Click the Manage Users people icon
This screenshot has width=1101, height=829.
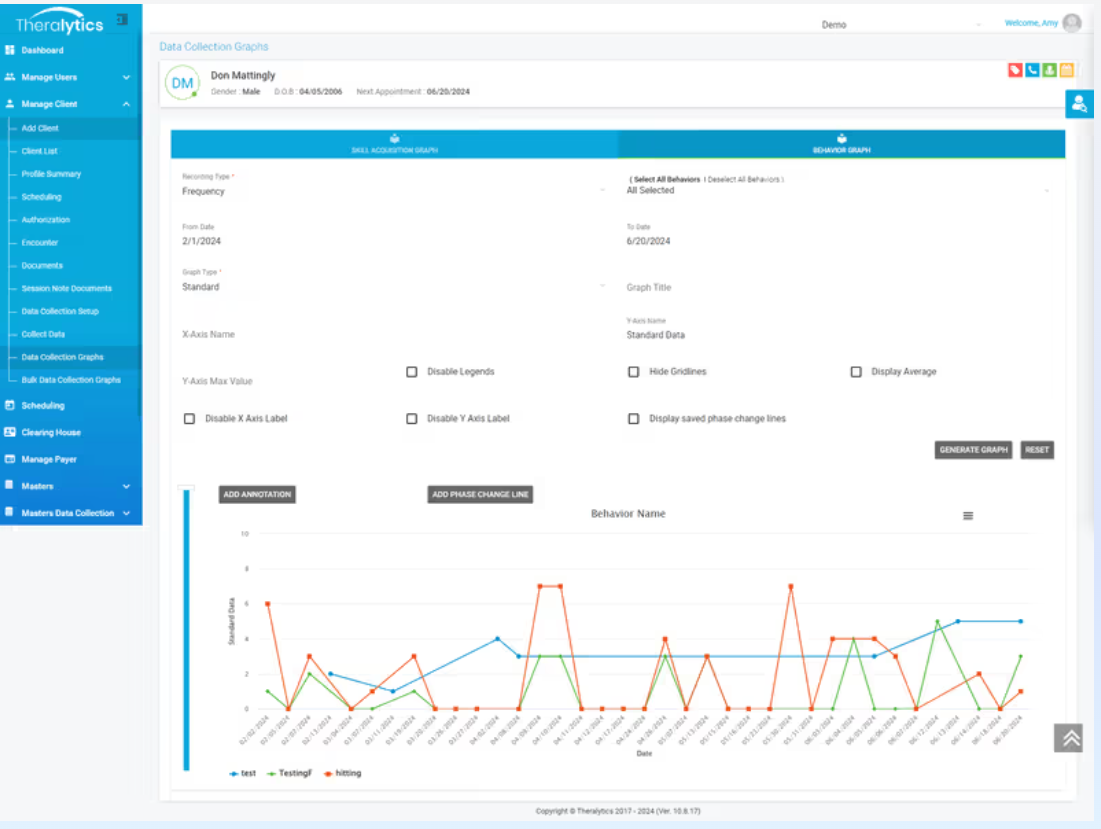[10, 77]
